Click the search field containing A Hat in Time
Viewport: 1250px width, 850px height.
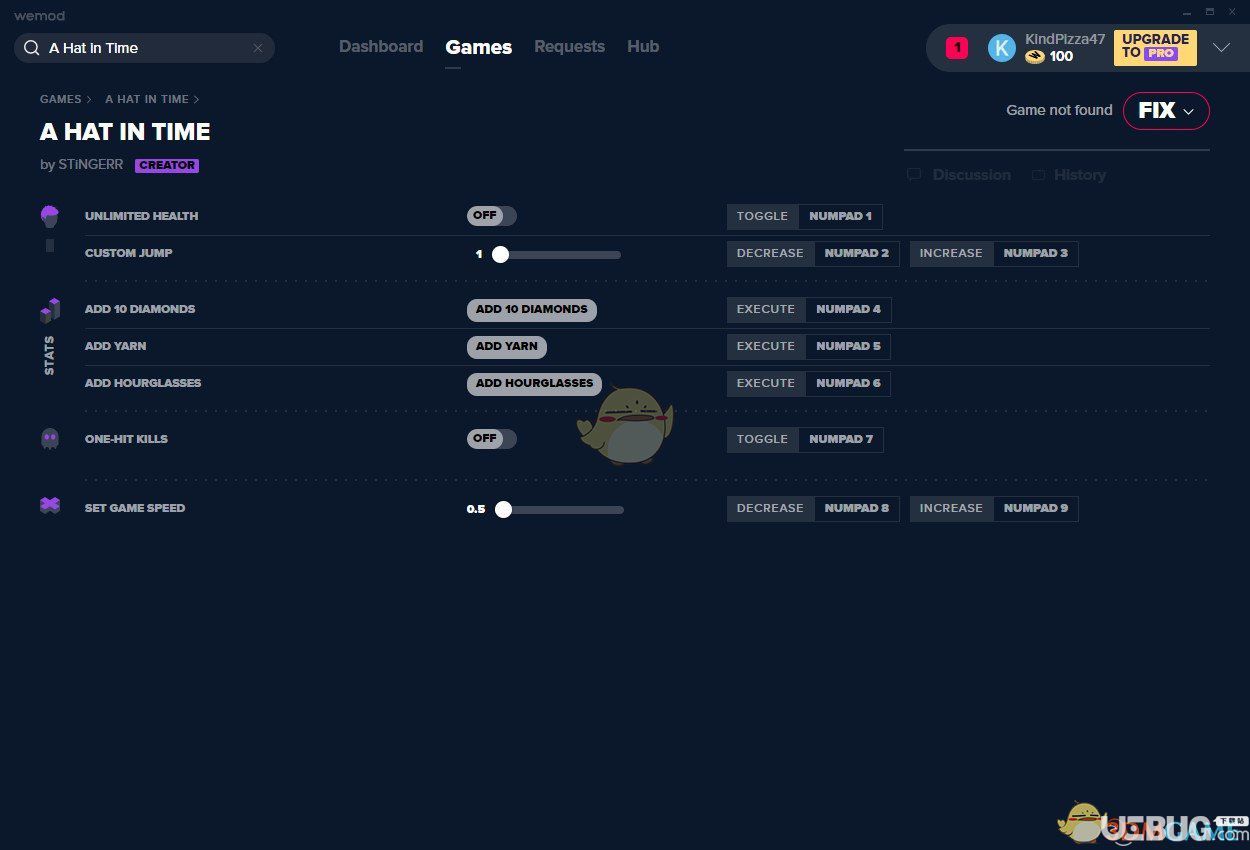point(144,48)
